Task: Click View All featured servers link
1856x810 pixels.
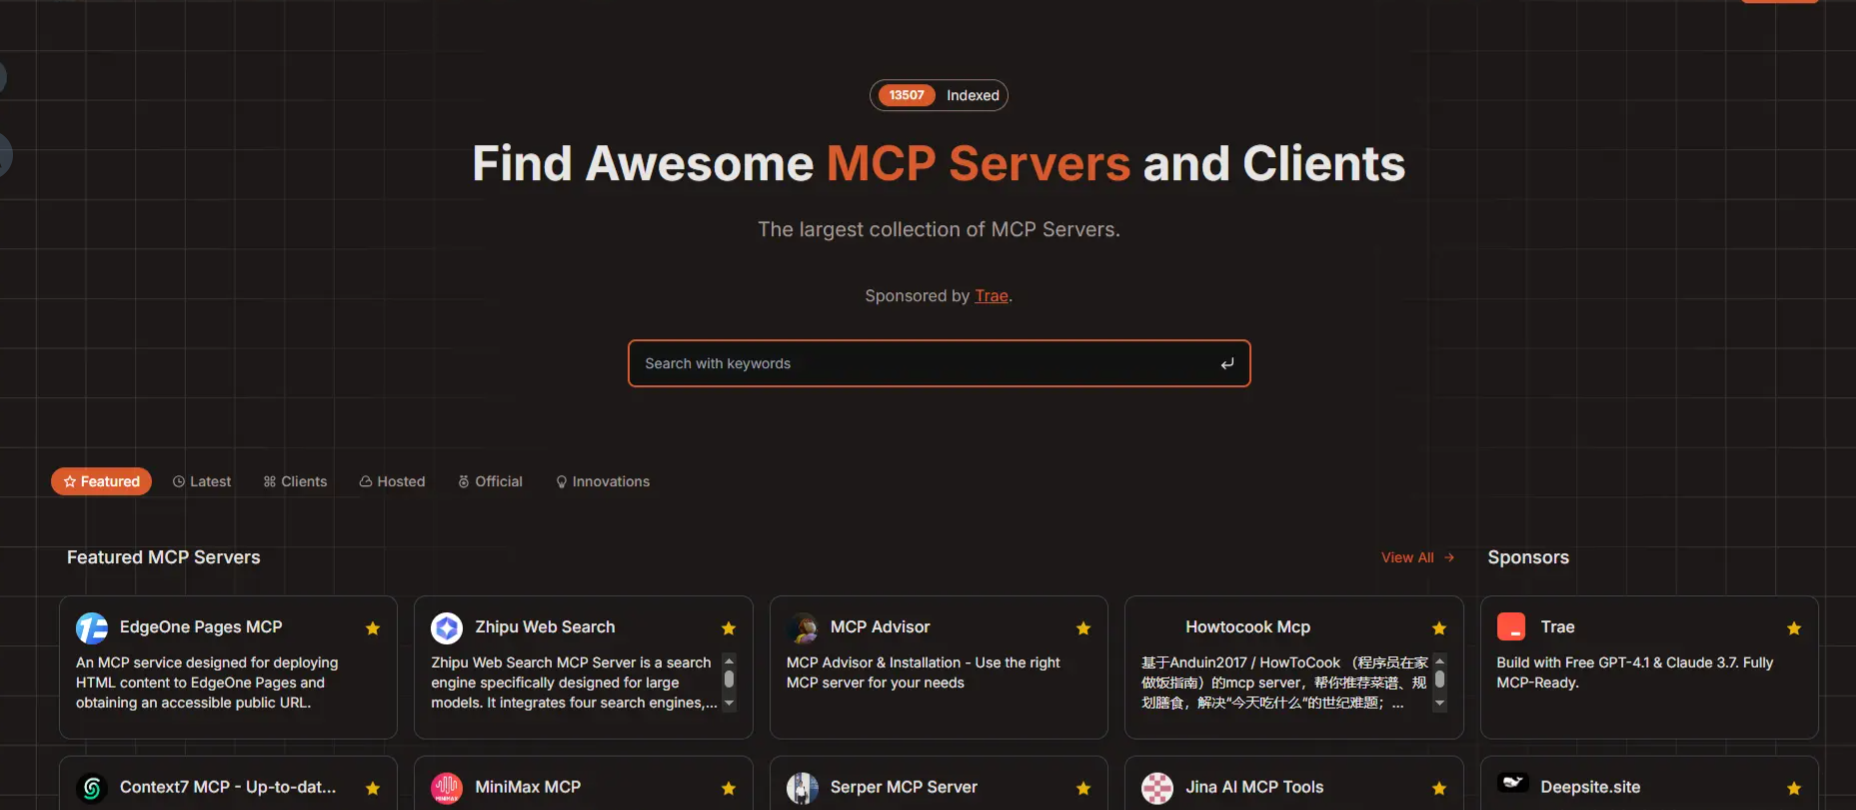Action: pyautogui.click(x=1417, y=557)
